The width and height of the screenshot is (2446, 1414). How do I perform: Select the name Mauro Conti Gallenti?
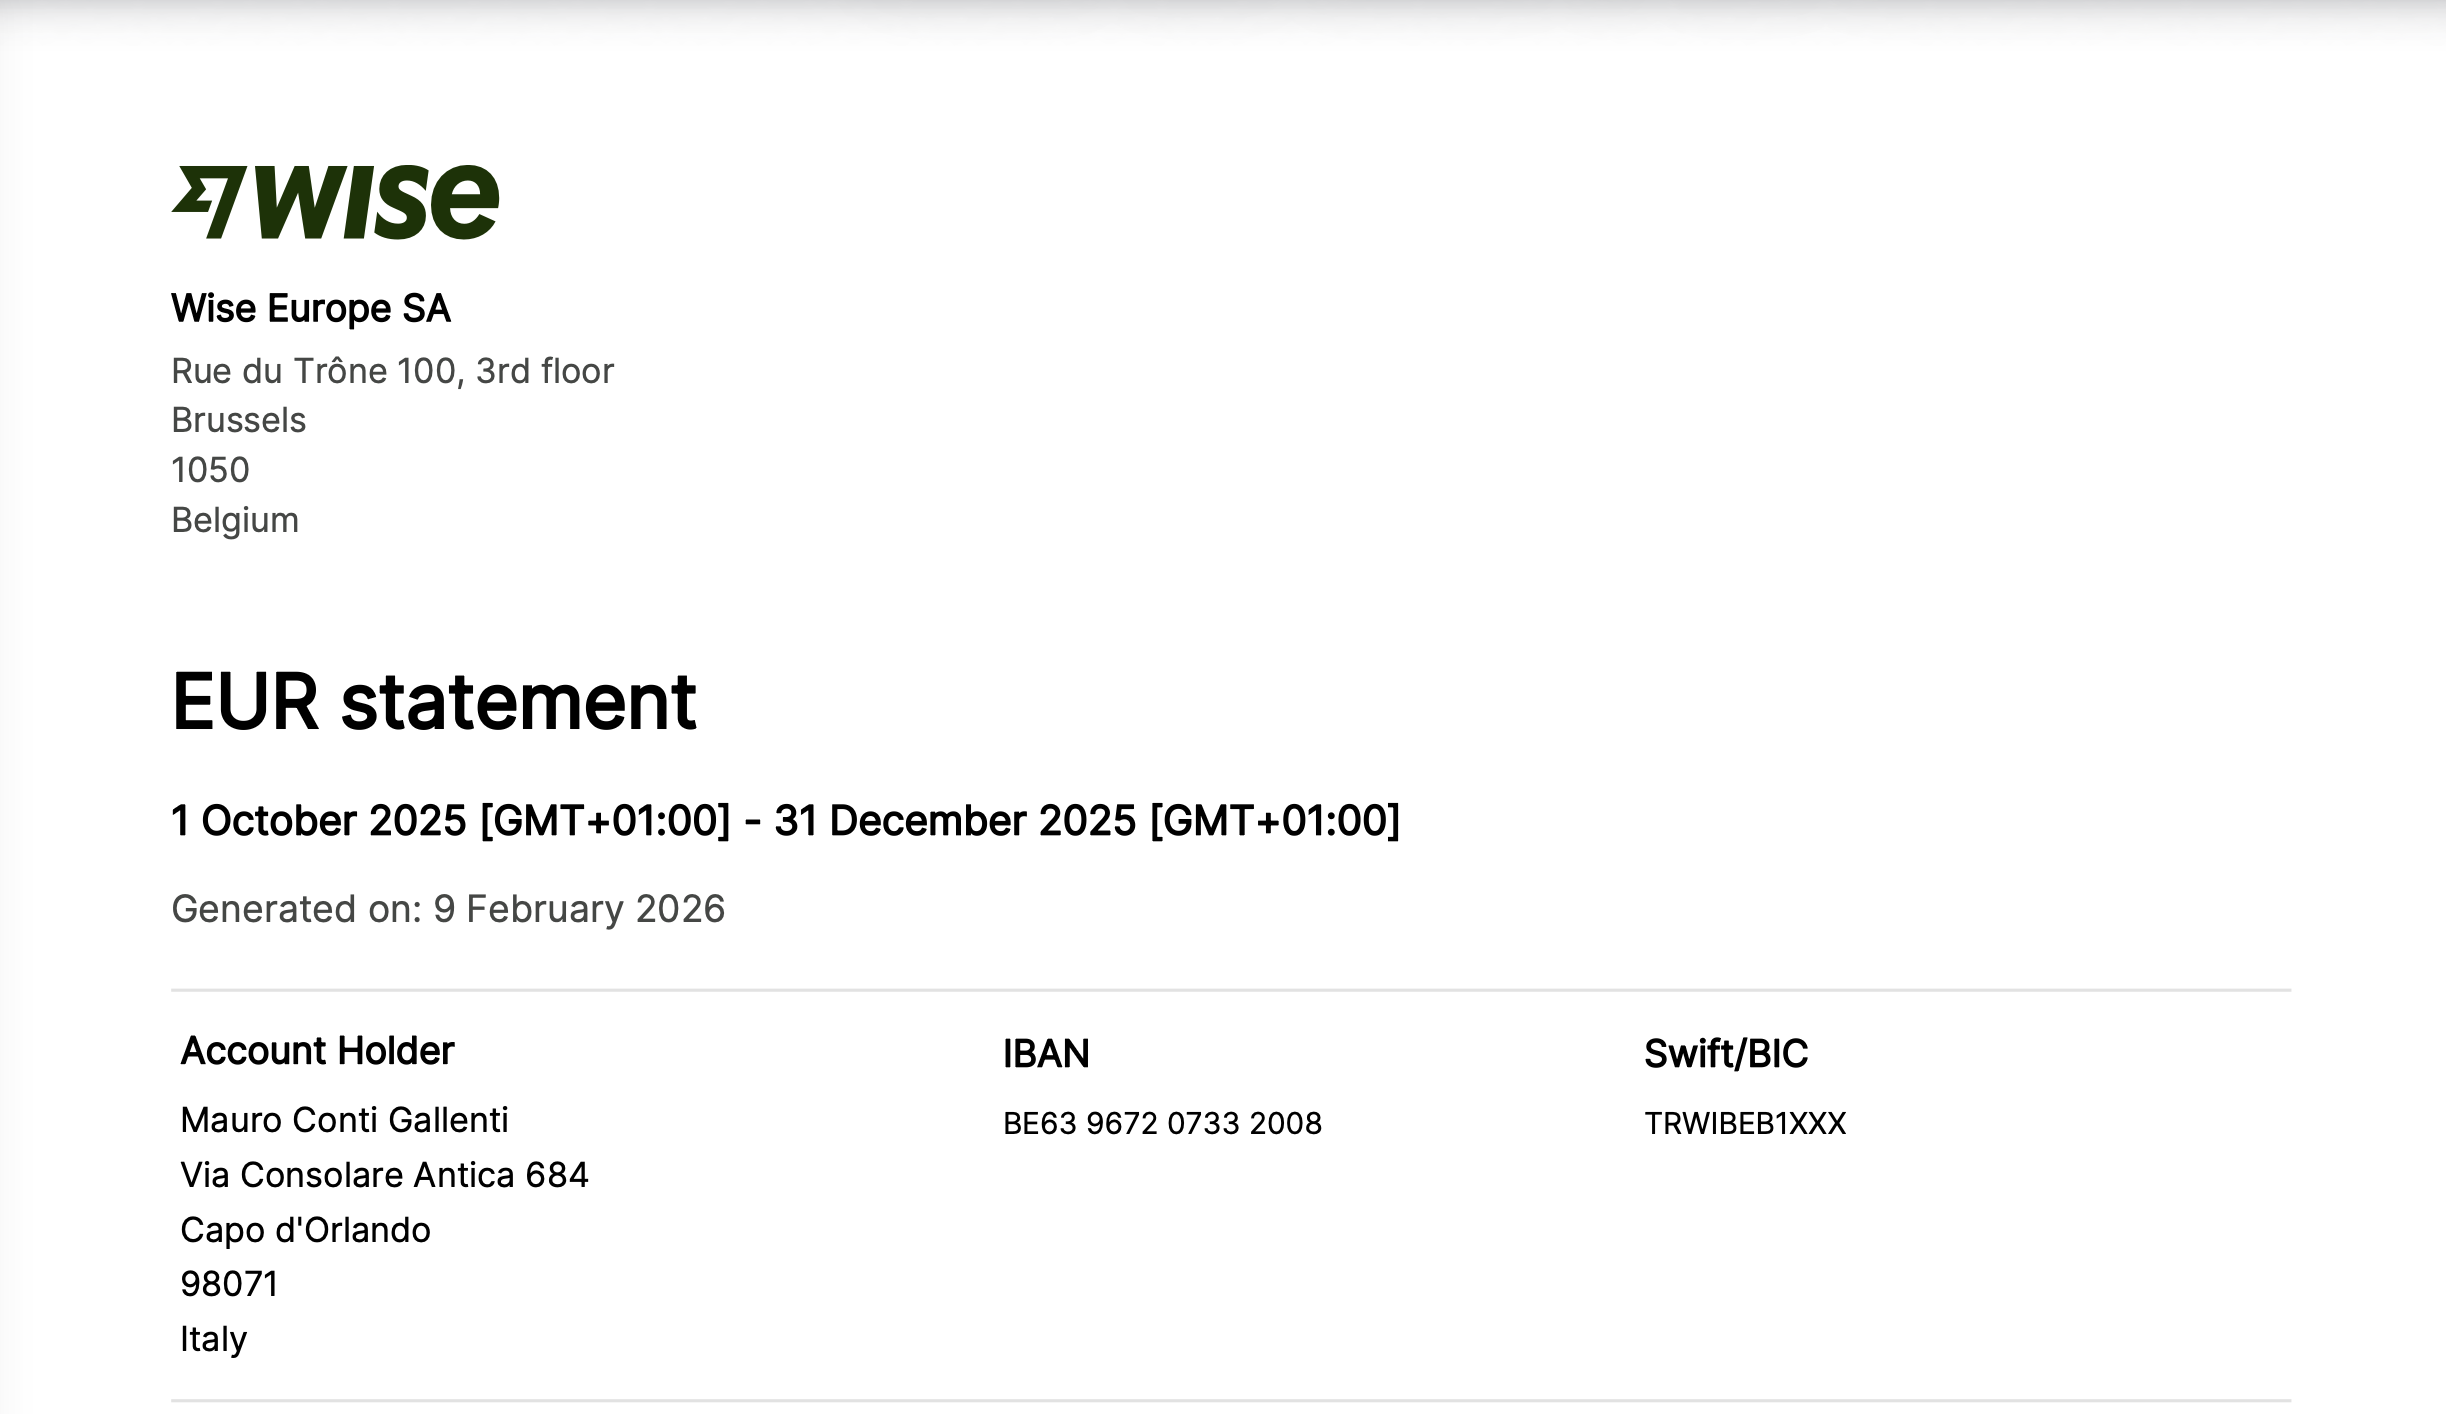pyautogui.click(x=344, y=1120)
